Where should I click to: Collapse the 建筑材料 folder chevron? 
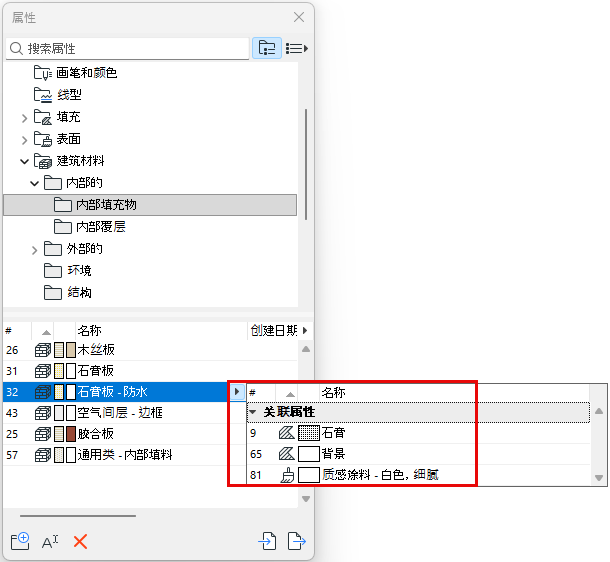pos(25,161)
